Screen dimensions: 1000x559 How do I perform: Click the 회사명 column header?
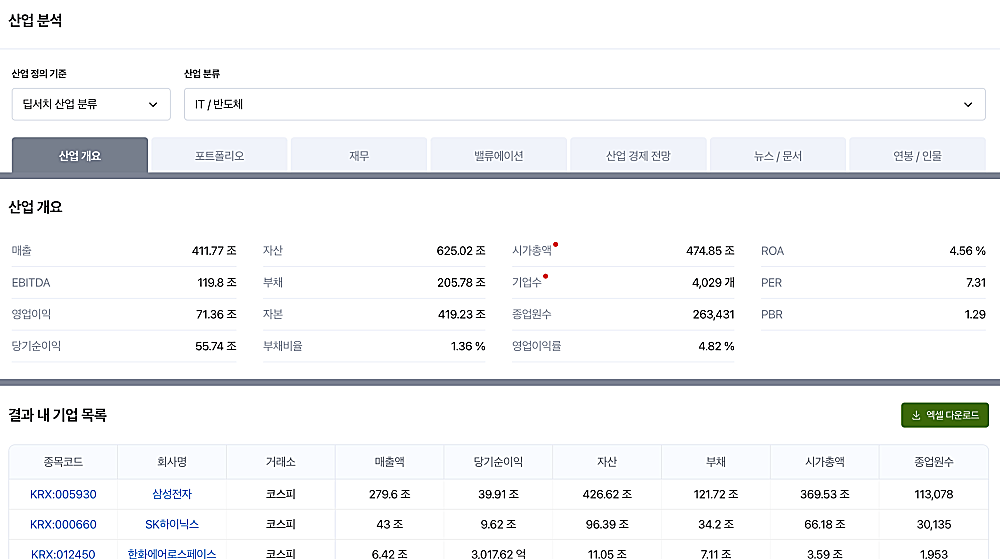coord(172,462)
